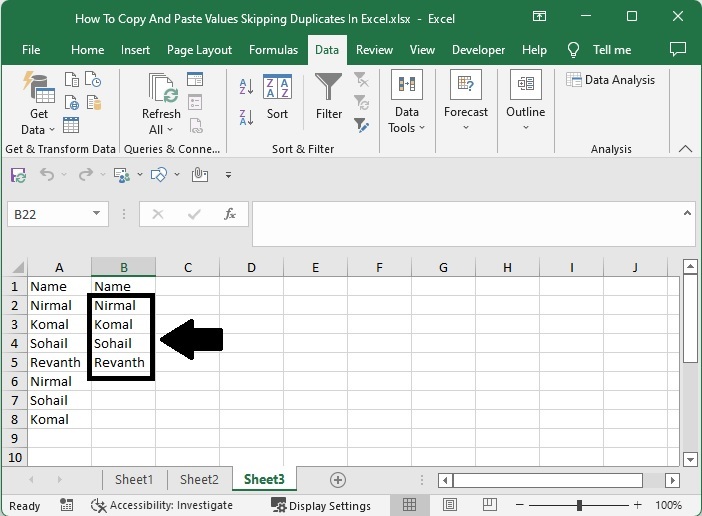Open Existing Connections icon
This screenshot has width=702, height=516.
94,102
